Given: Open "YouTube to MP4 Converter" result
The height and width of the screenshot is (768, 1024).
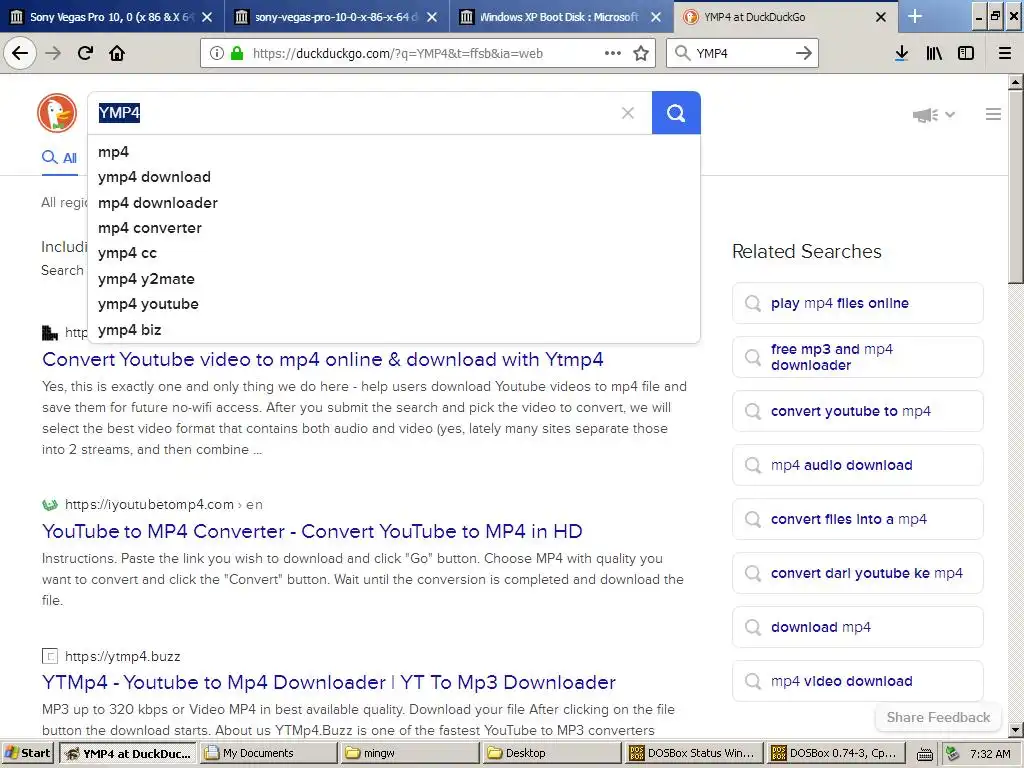Looking at the screenshot, I should (312, 531).
